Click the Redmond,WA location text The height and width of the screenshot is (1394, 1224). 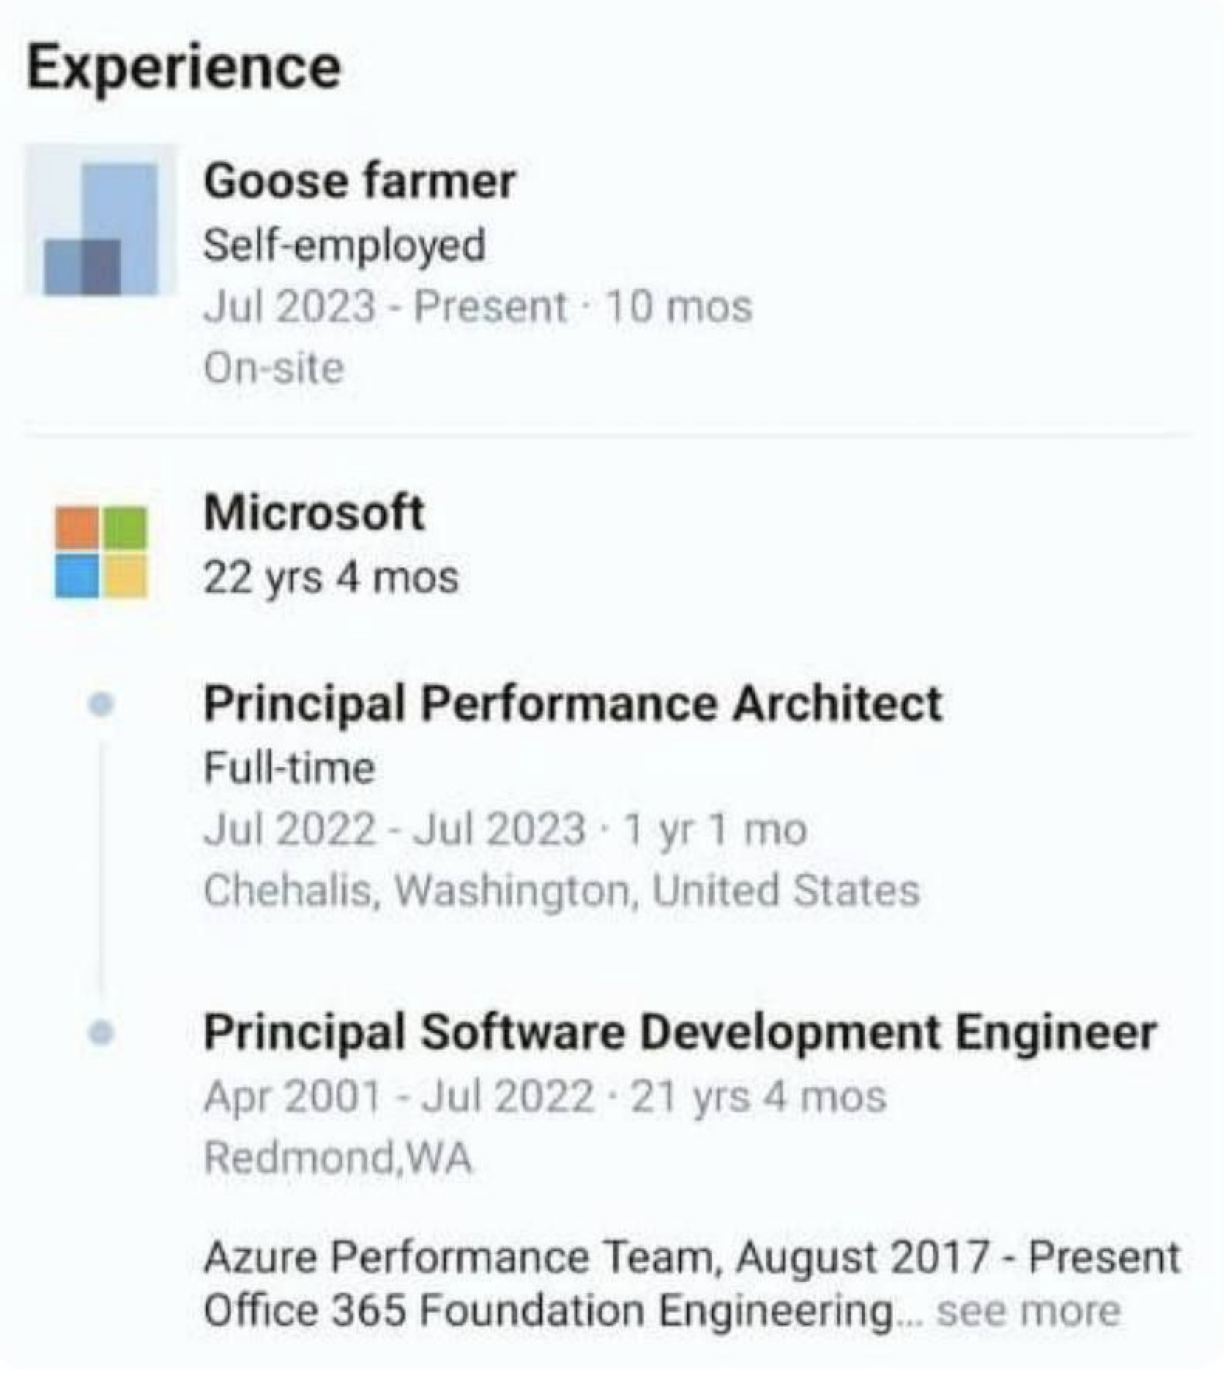point(337,1158)
